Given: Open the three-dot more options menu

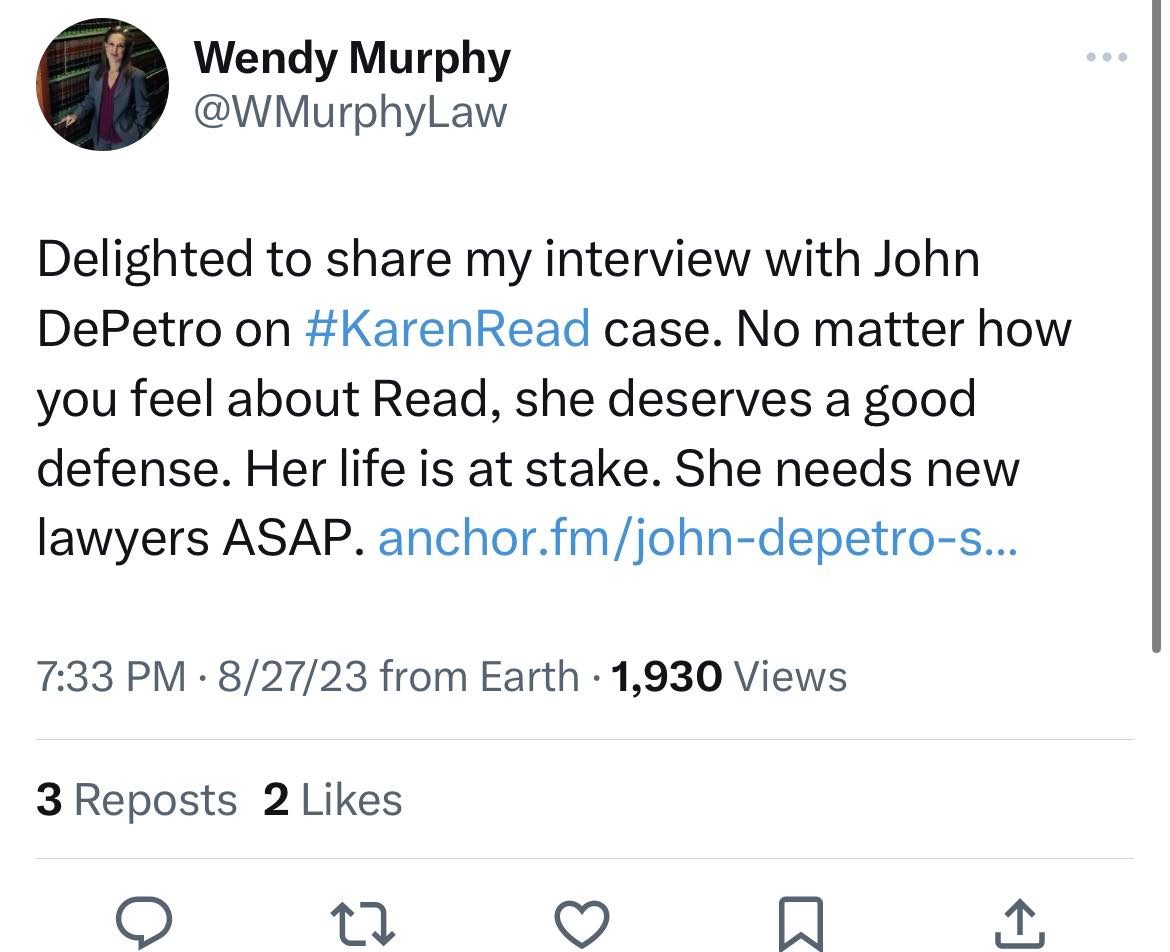Looking at the screenshot, I should coord(1107,57).
